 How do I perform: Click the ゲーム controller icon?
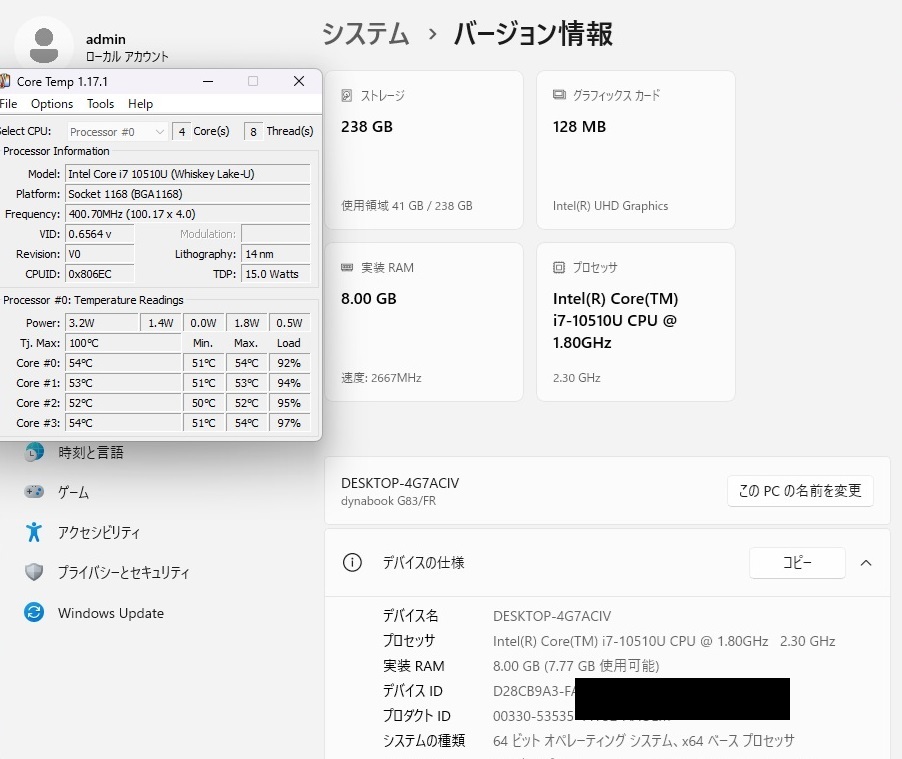click(x=34, y=492)
